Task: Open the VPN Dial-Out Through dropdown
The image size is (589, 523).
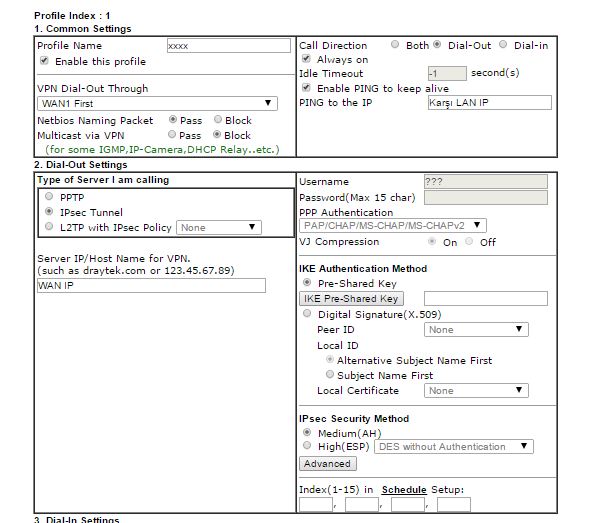Action: click(x=157, y=103)
